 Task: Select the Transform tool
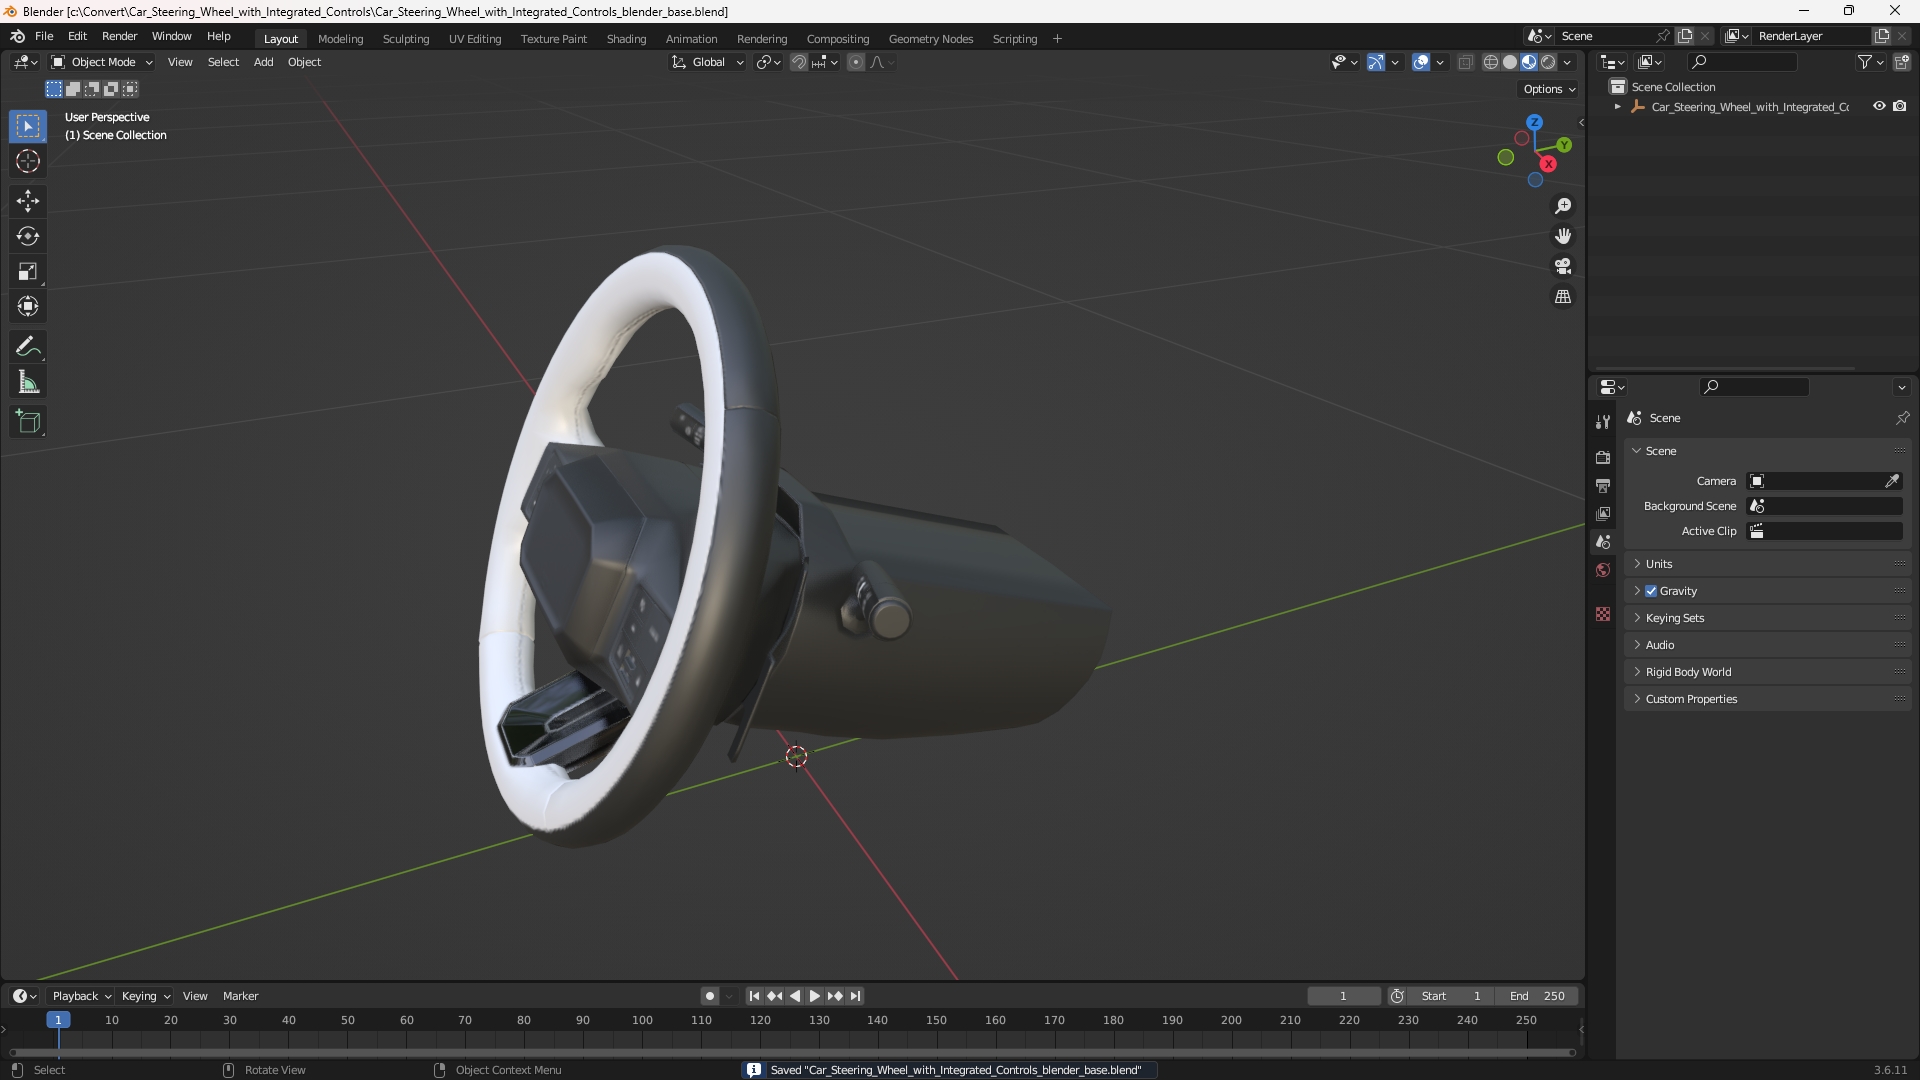[28, 306]
